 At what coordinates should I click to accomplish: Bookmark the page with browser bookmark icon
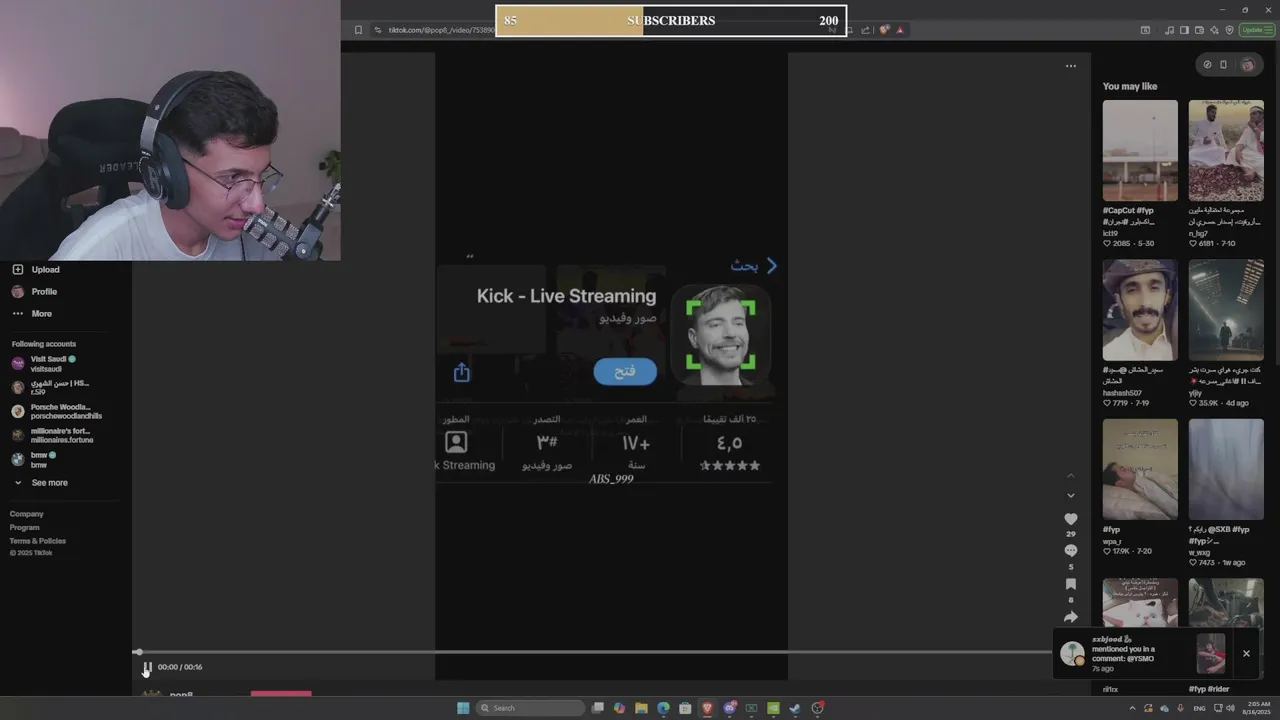(358, 30)
